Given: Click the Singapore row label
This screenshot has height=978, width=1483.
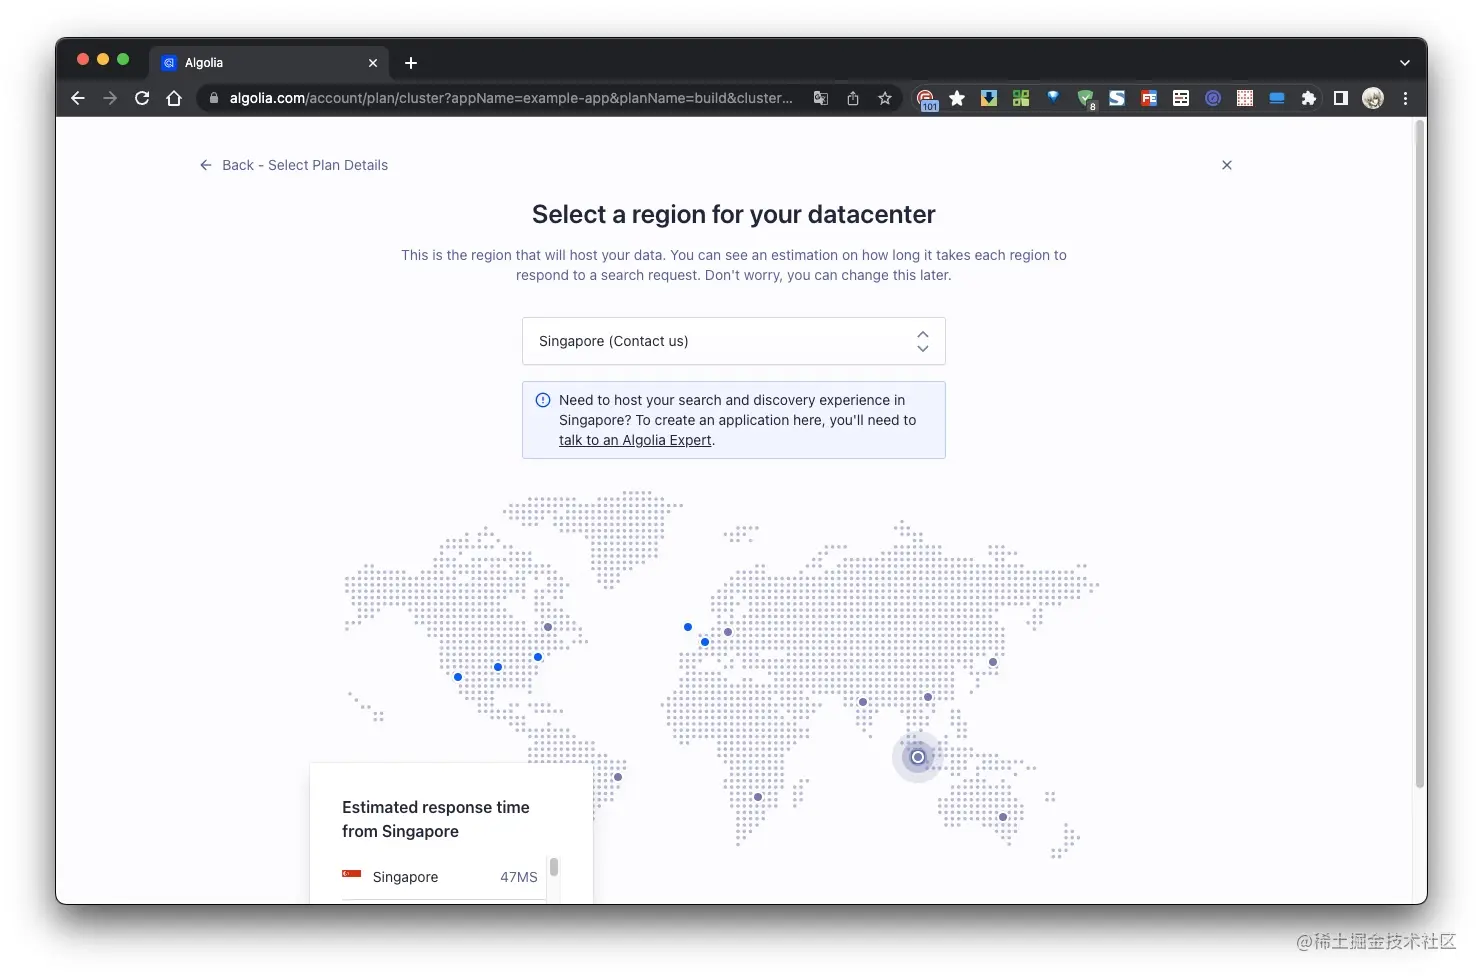Looking at the screenshot, I should (405, 877).
